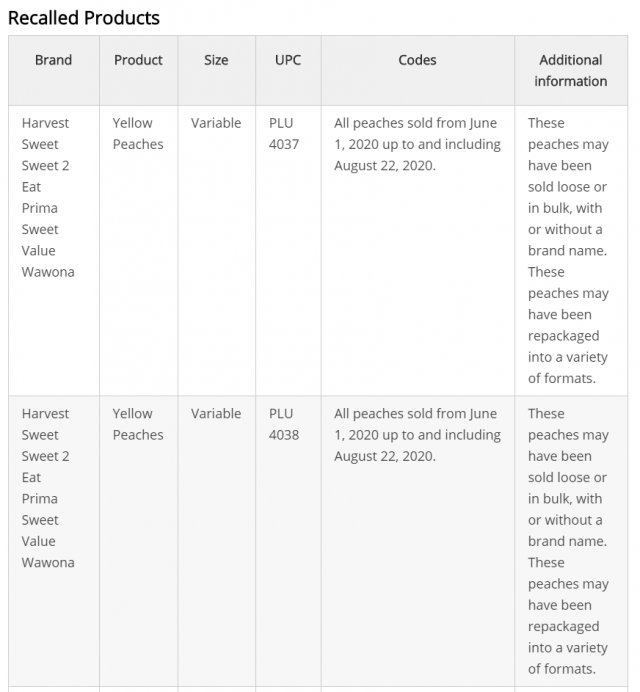Screen dimensions: 640x692
Task: Click the sale dates text in the PLU 4038 row
Action: [416, 435]
